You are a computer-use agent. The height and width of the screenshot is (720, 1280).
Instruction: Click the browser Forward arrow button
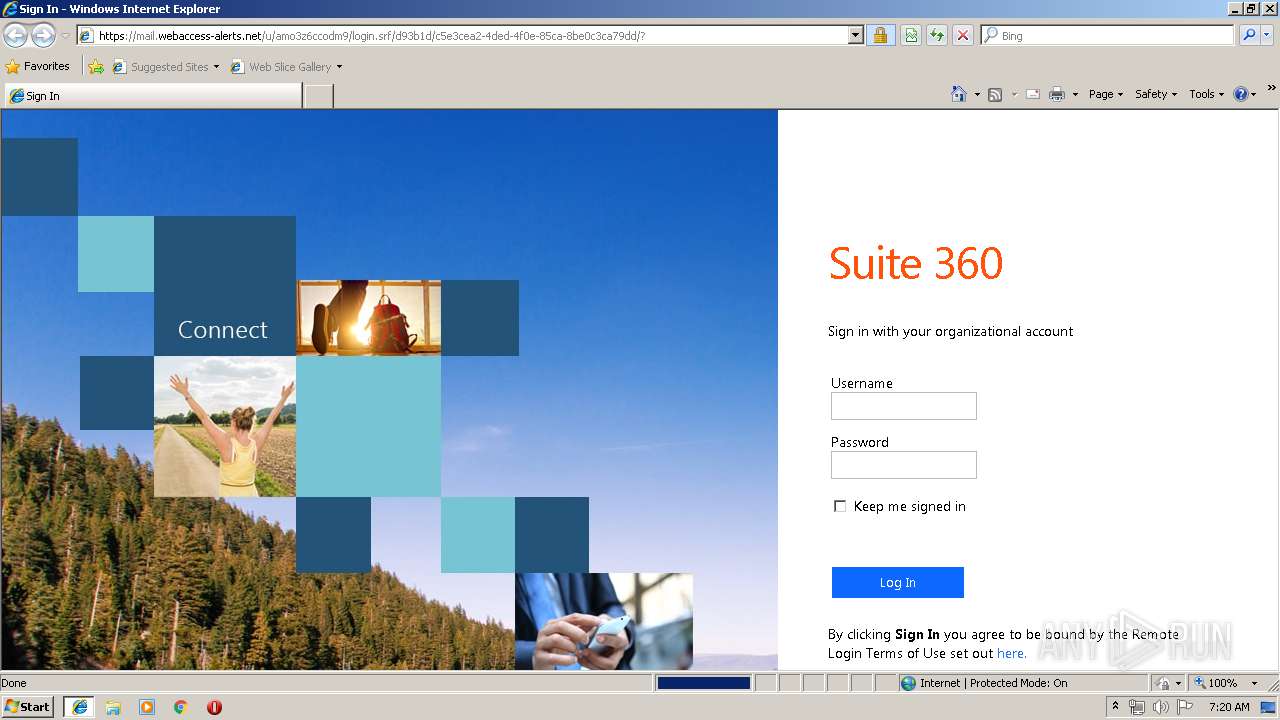coord(43,36)
